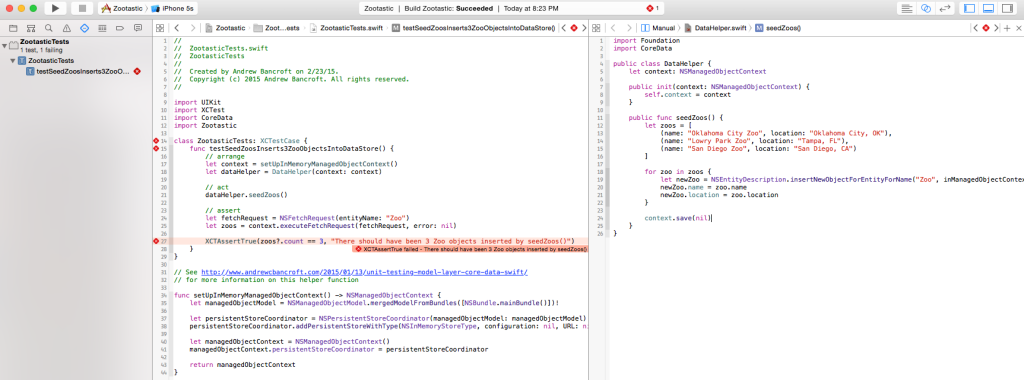
Task: Click the issue indicator in left editor jump bar
Action: (574, 28)
